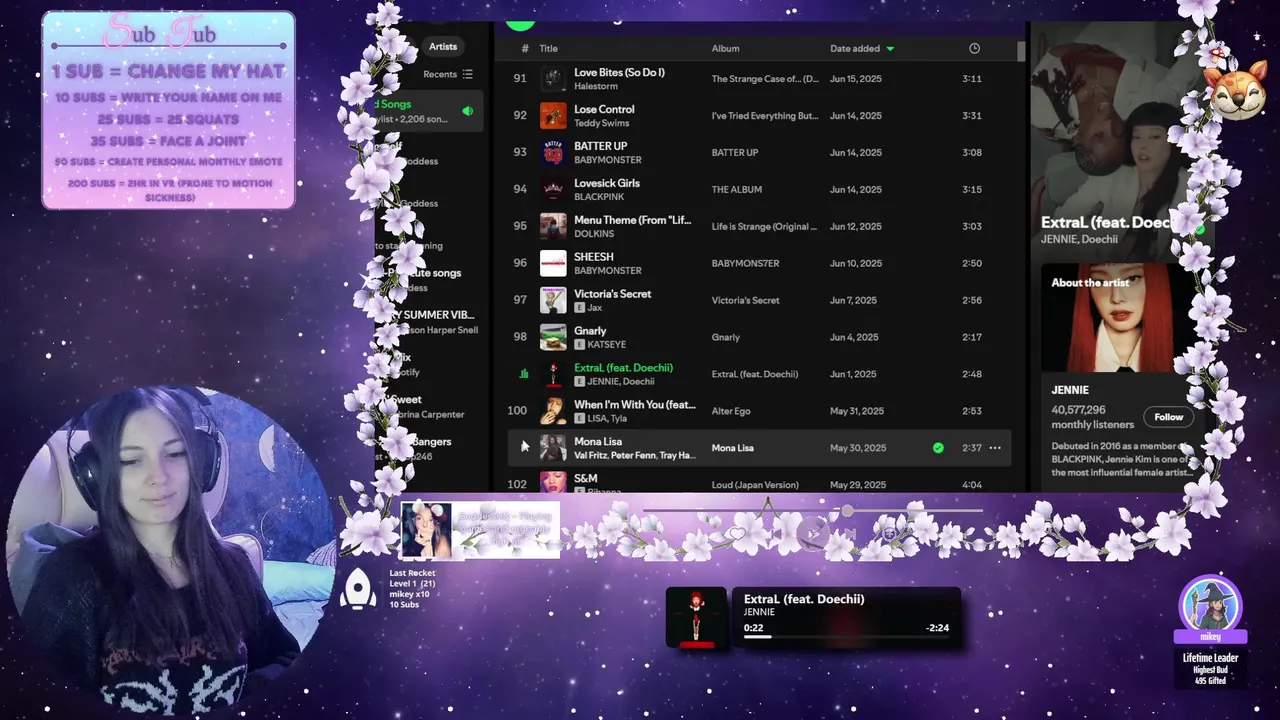The height and width of the screenshot is (720, 1280).
Task: Click the SHEESH track cover icon
Action: click(553, 263)
